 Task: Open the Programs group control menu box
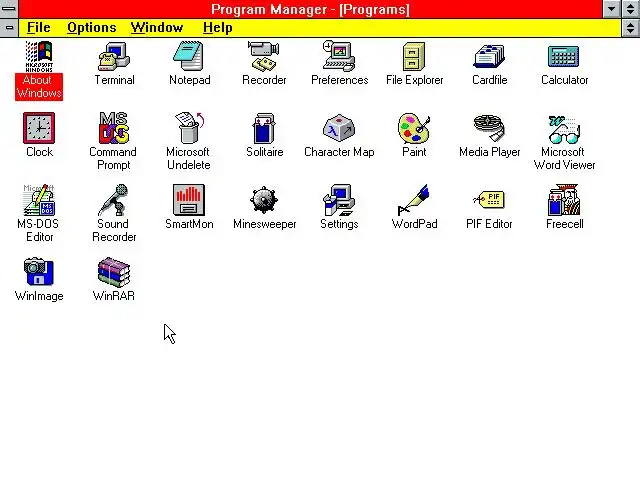9,28
